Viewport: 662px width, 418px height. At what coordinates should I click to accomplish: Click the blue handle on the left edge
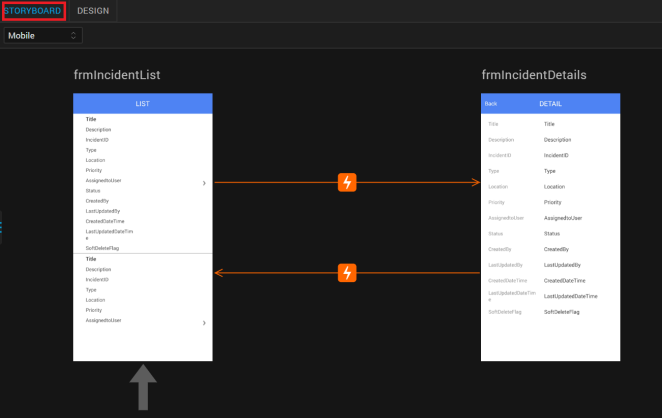tap(1, 227)
